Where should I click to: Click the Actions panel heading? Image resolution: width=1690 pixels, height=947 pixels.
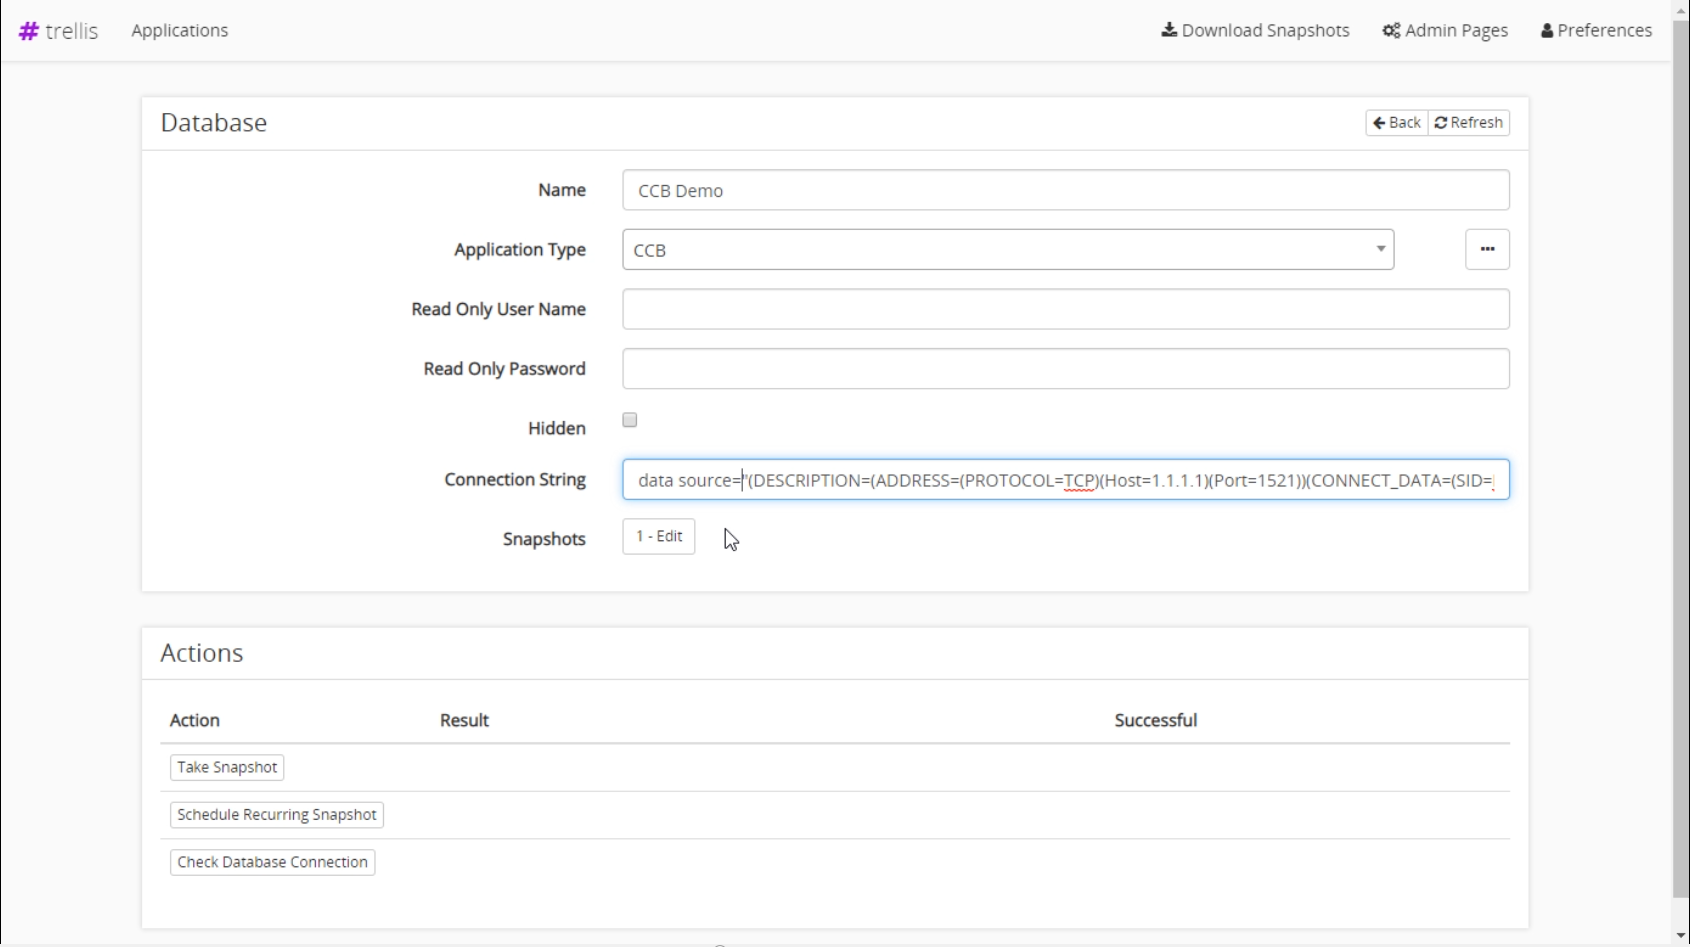(202, 652)
